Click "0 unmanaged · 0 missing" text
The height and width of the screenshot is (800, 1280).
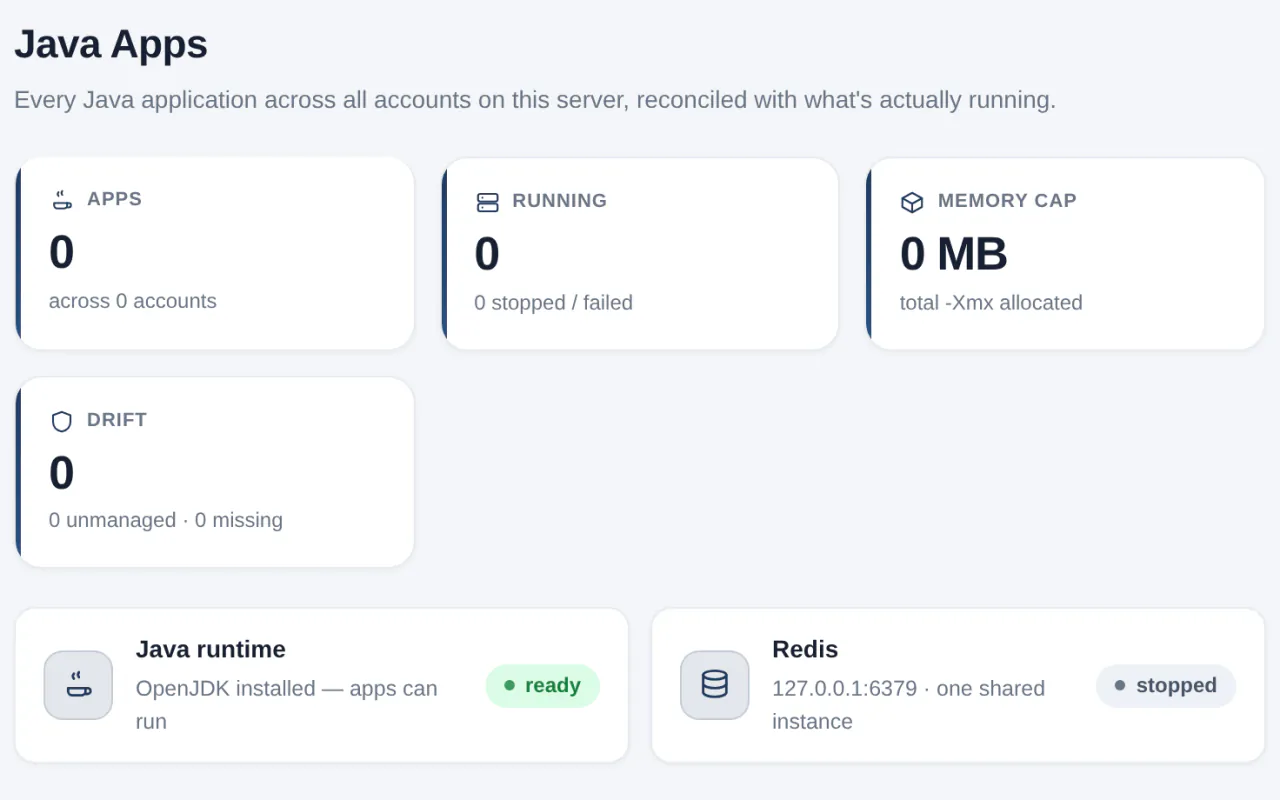click(x=166, y=520)
